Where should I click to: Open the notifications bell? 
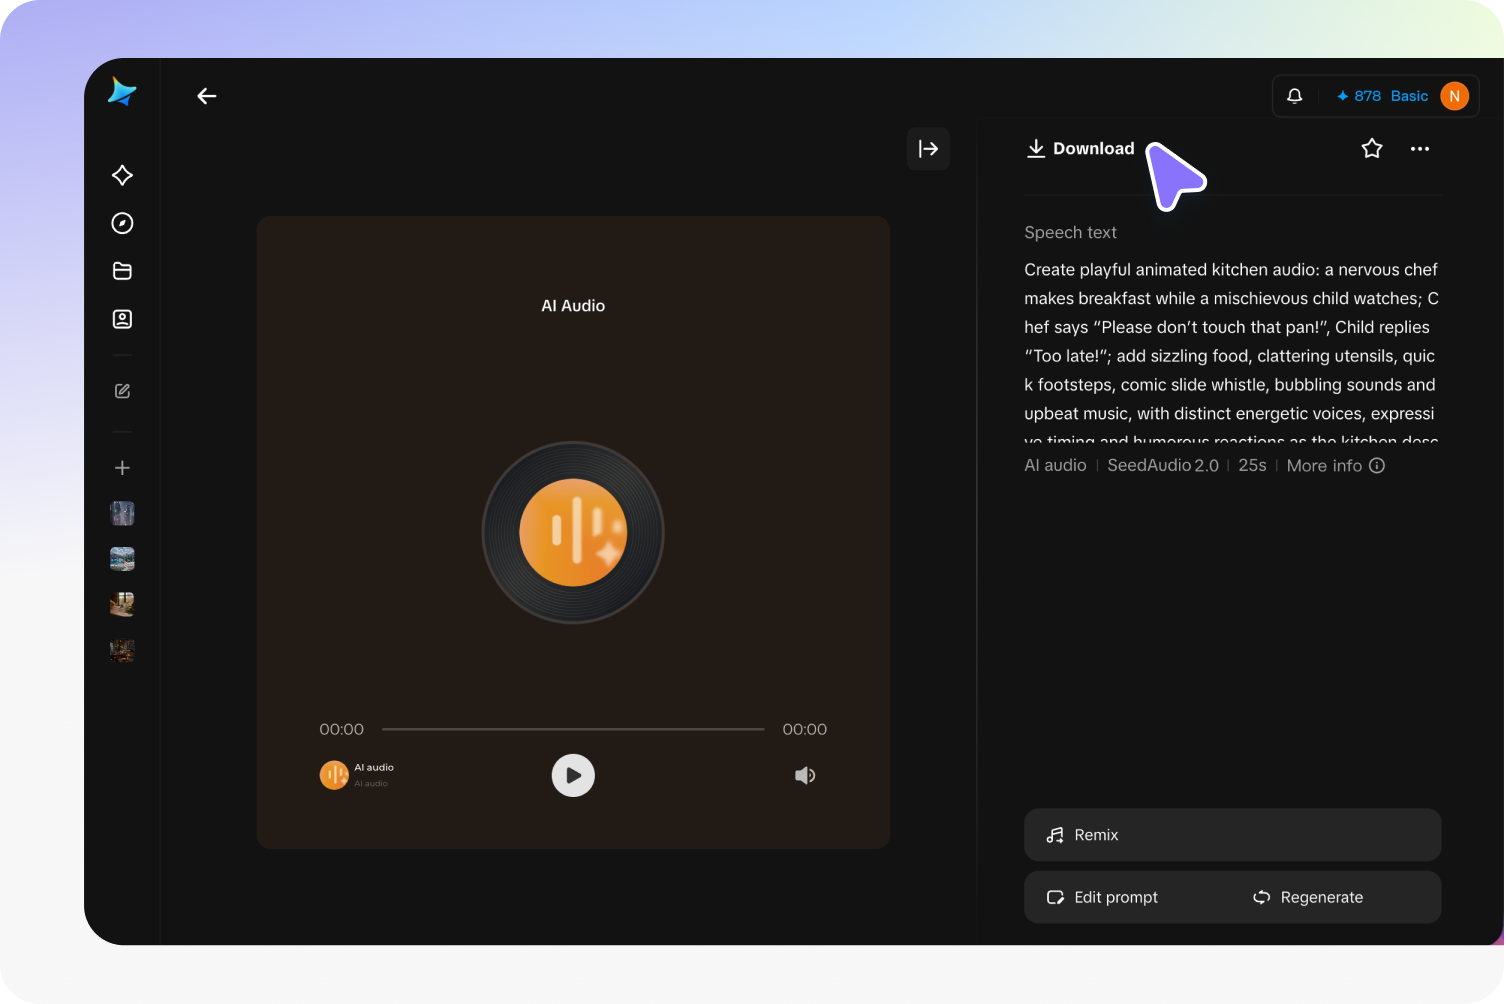1295,96
